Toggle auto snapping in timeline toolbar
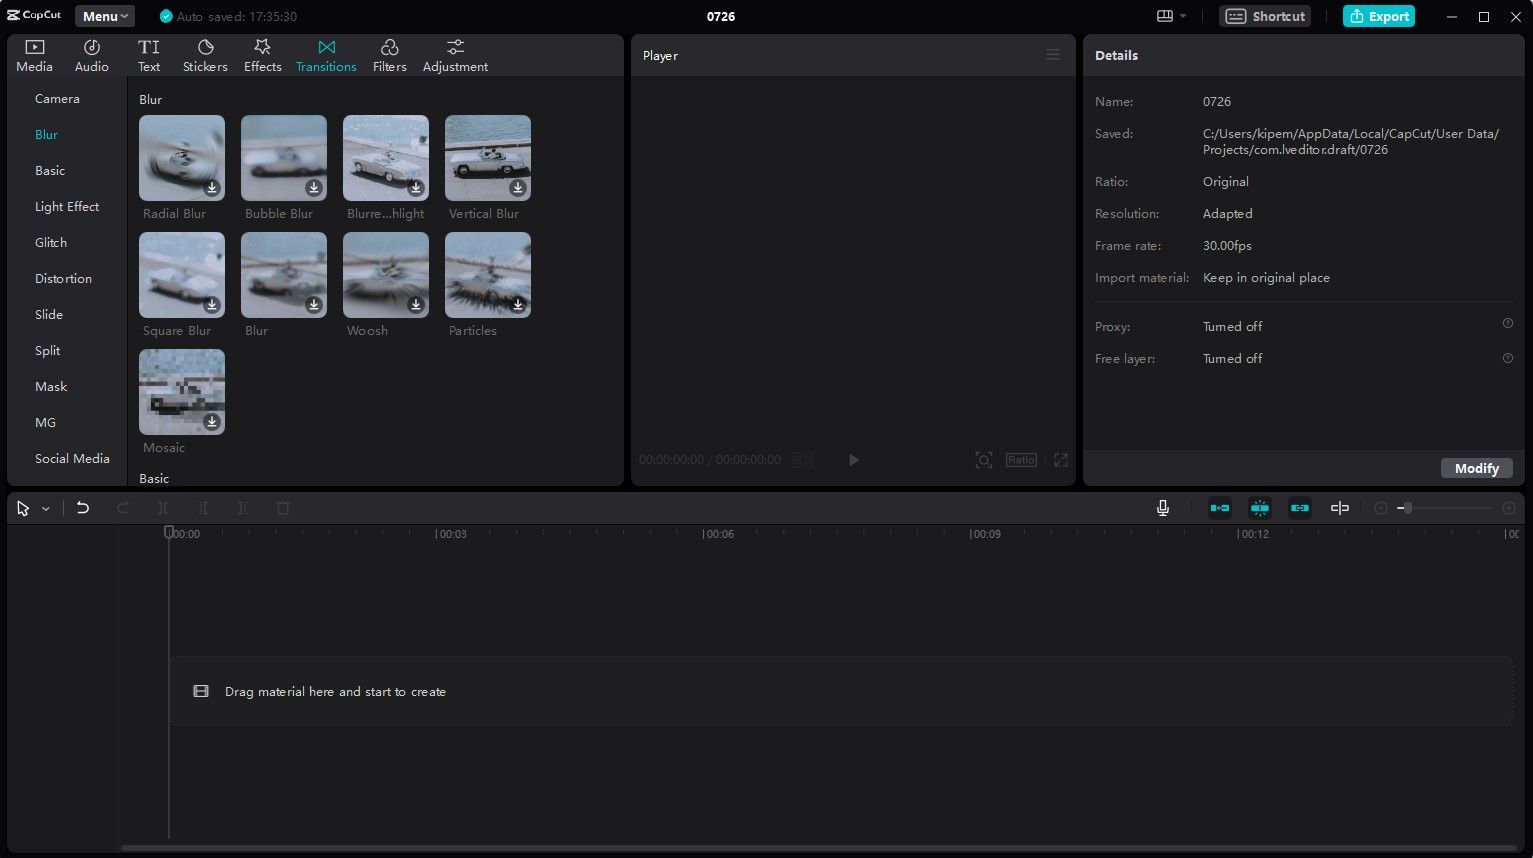Screen dimensions: 1533x858 (1260, 508)
